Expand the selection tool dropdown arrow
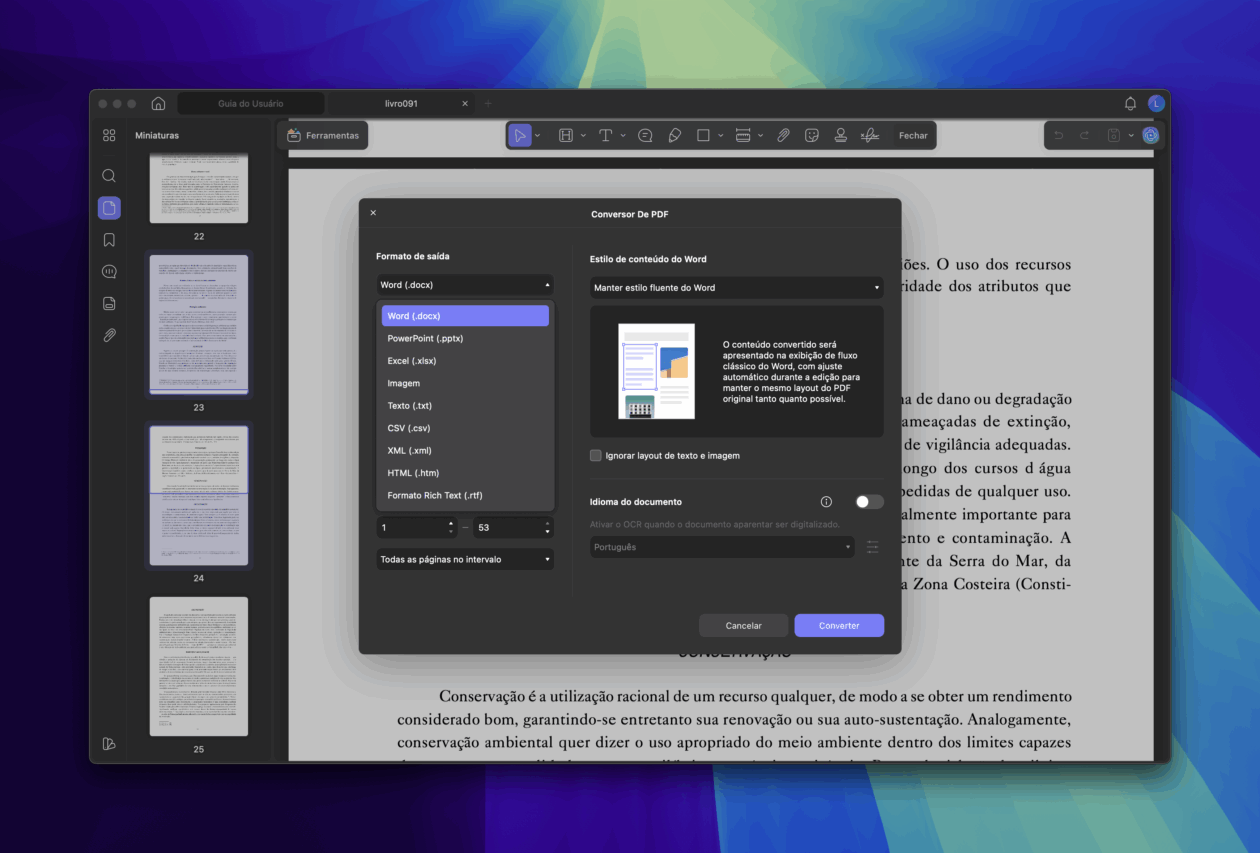 coord(537,135)
